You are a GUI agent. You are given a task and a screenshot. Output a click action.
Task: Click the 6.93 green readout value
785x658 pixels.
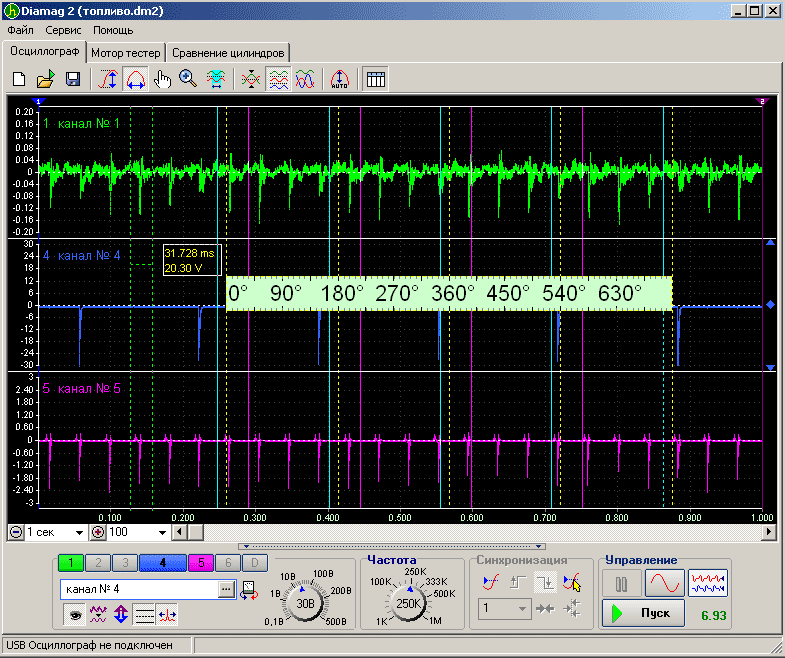[713, 615]
